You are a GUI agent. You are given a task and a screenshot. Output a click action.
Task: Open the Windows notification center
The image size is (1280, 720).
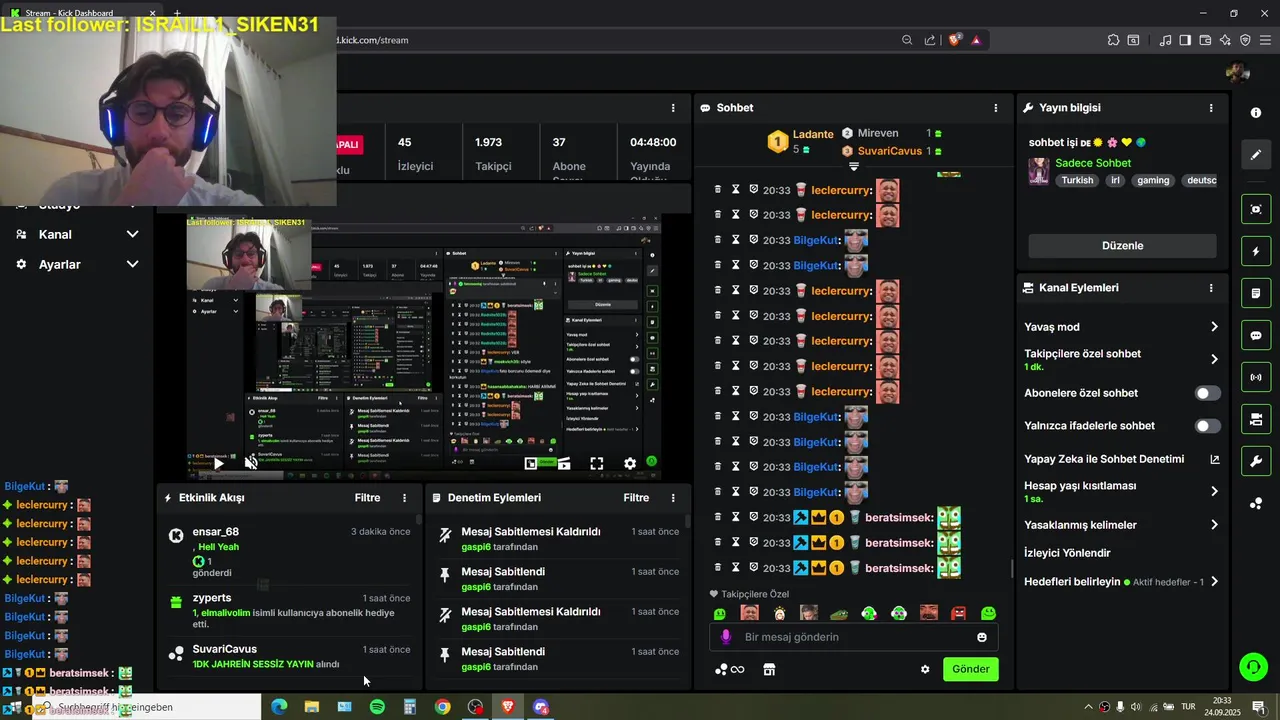coord(1258,707)
